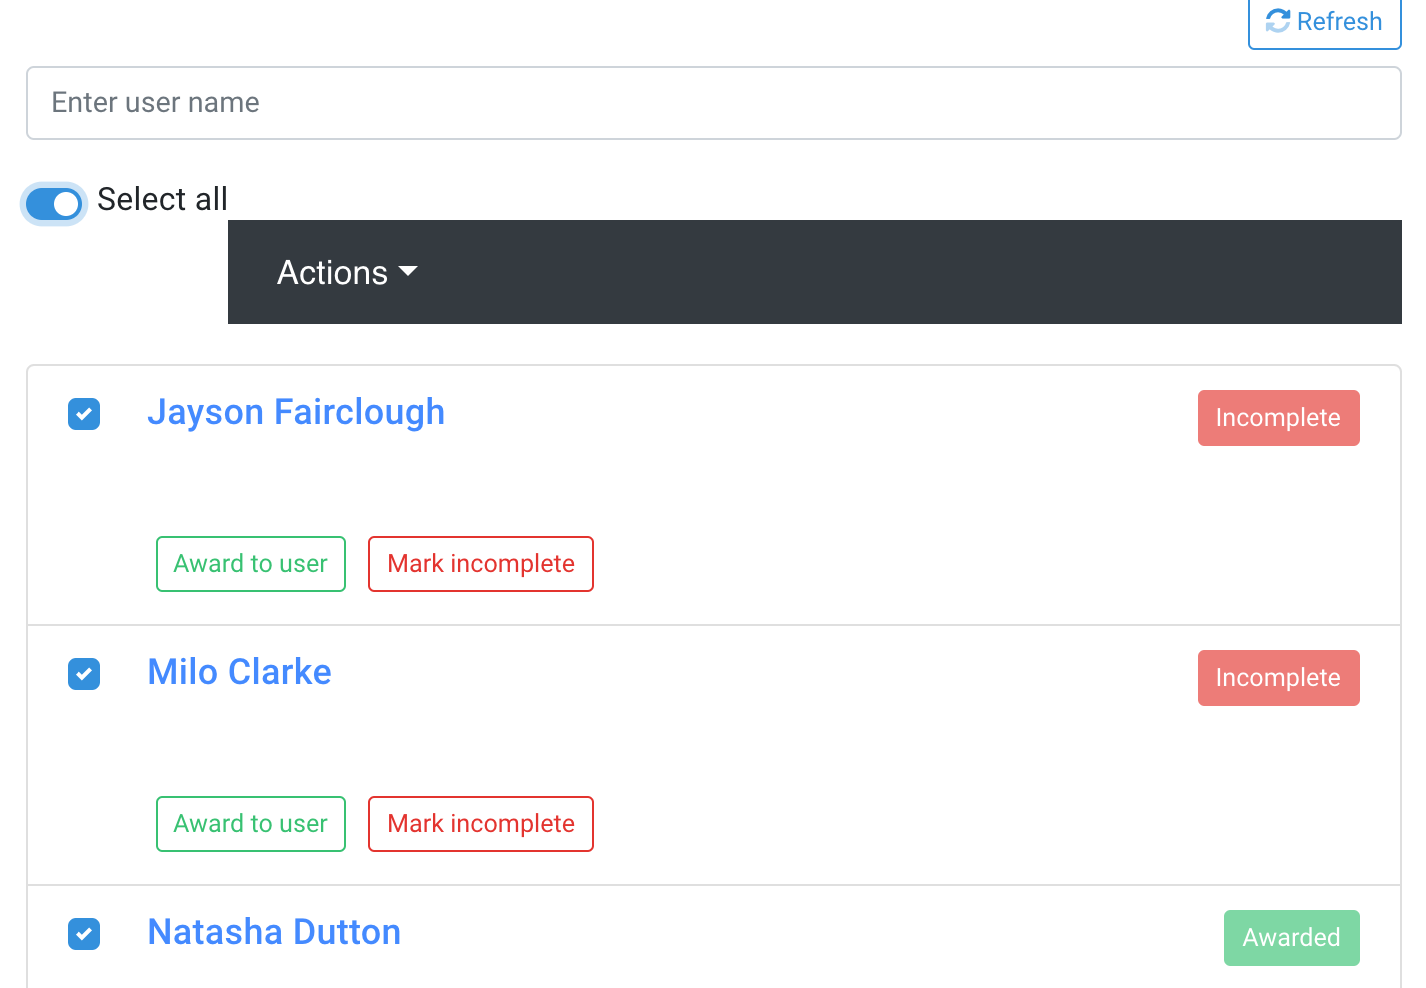This screenshot has height=988, width=1426.
Task: Open the Actions menu
Action: [x=347, y=272]
